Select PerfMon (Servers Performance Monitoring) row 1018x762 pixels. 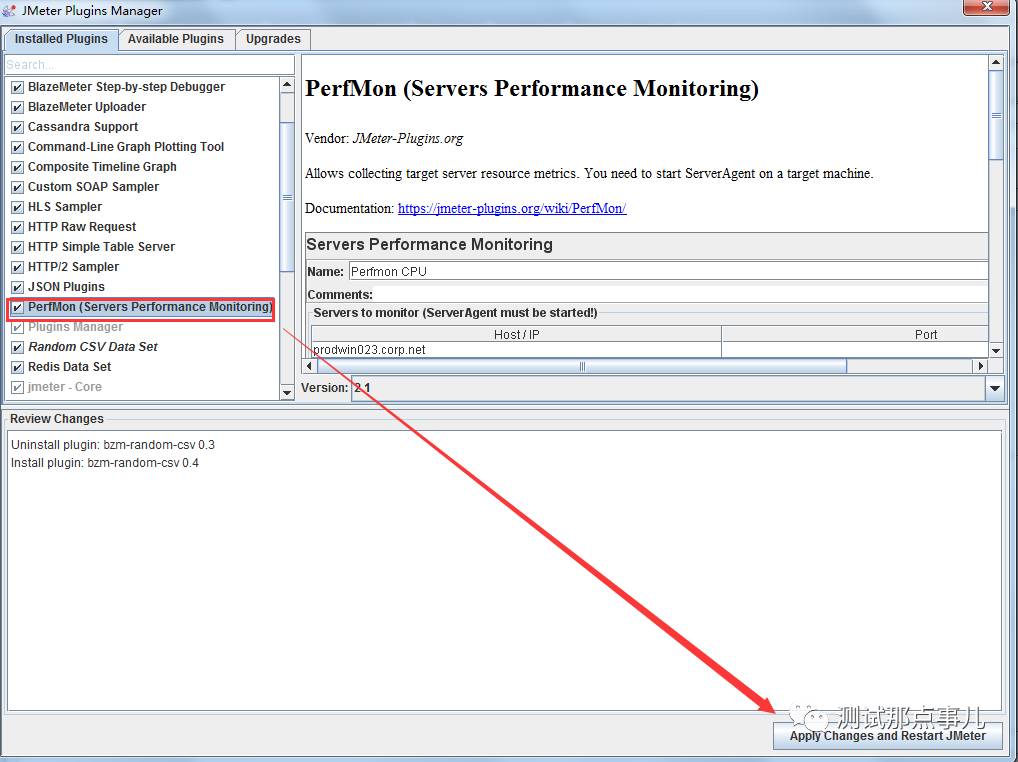(141, 308)
